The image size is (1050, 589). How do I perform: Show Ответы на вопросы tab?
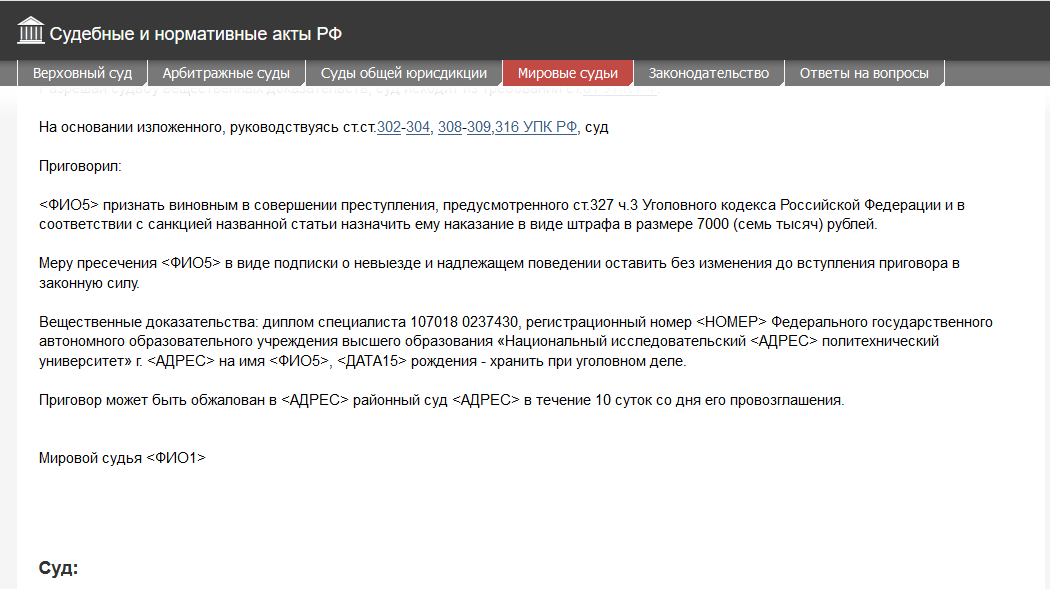coord(864,73)
